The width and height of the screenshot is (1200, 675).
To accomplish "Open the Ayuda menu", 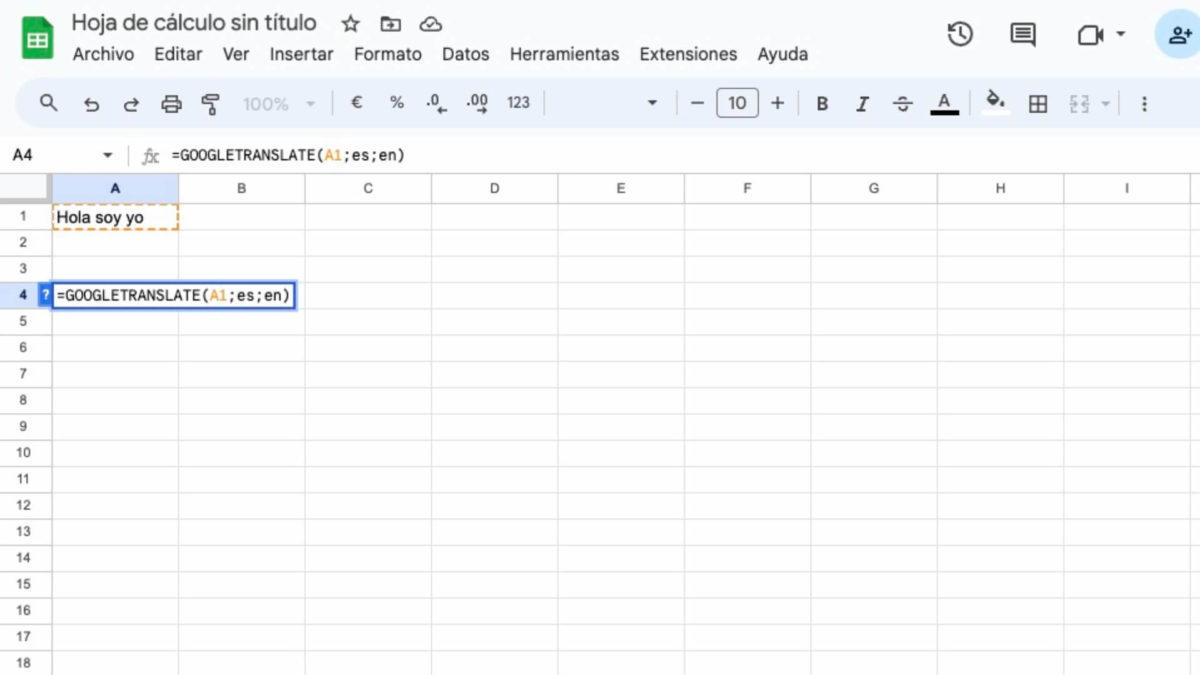I will coord(783,54).
